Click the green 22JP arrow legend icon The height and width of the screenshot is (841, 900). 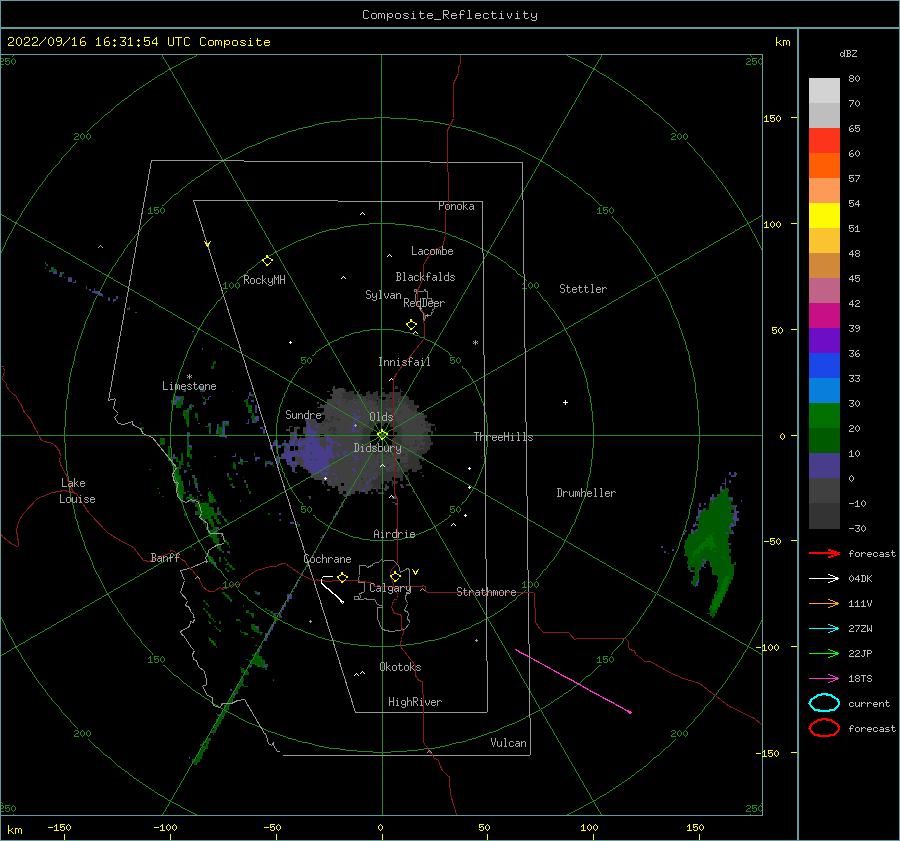coord(824,653)
